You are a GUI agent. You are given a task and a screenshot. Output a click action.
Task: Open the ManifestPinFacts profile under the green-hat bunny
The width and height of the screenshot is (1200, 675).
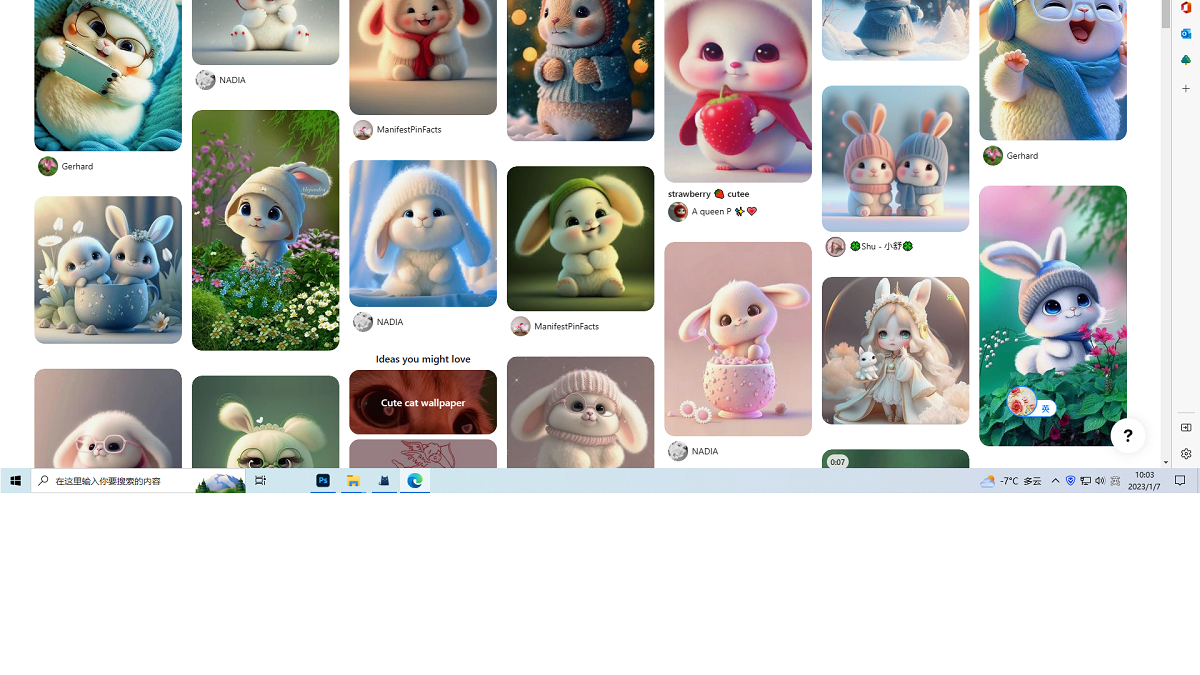(x=565, y=327)
